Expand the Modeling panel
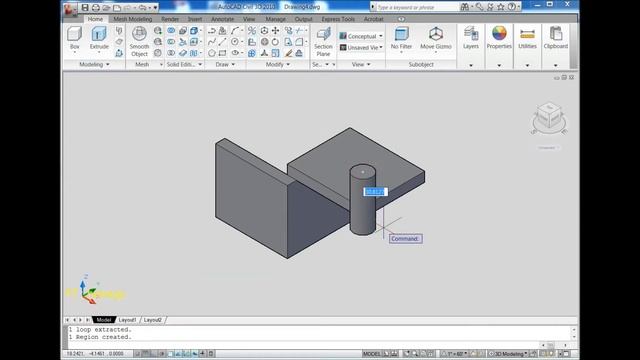The image size is (640, 360). (95, 64)
